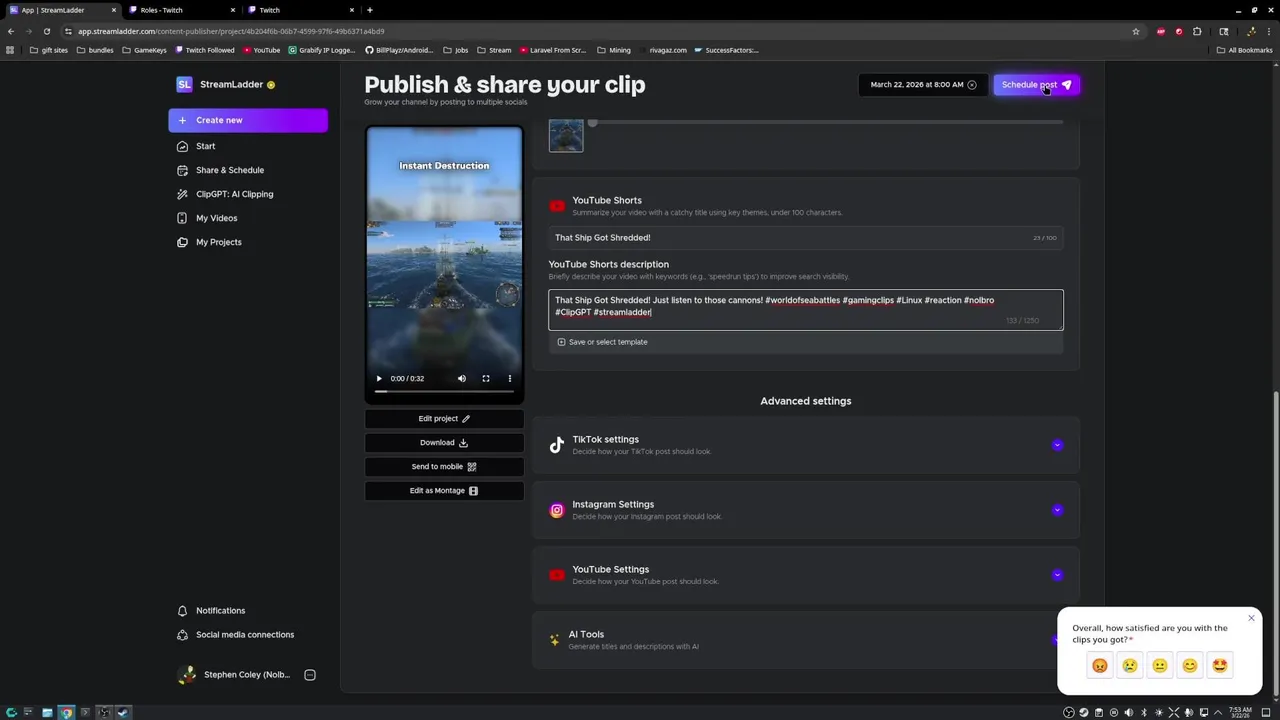
Task: Click the Send to mobile button
Action: (x=444, y=467)
